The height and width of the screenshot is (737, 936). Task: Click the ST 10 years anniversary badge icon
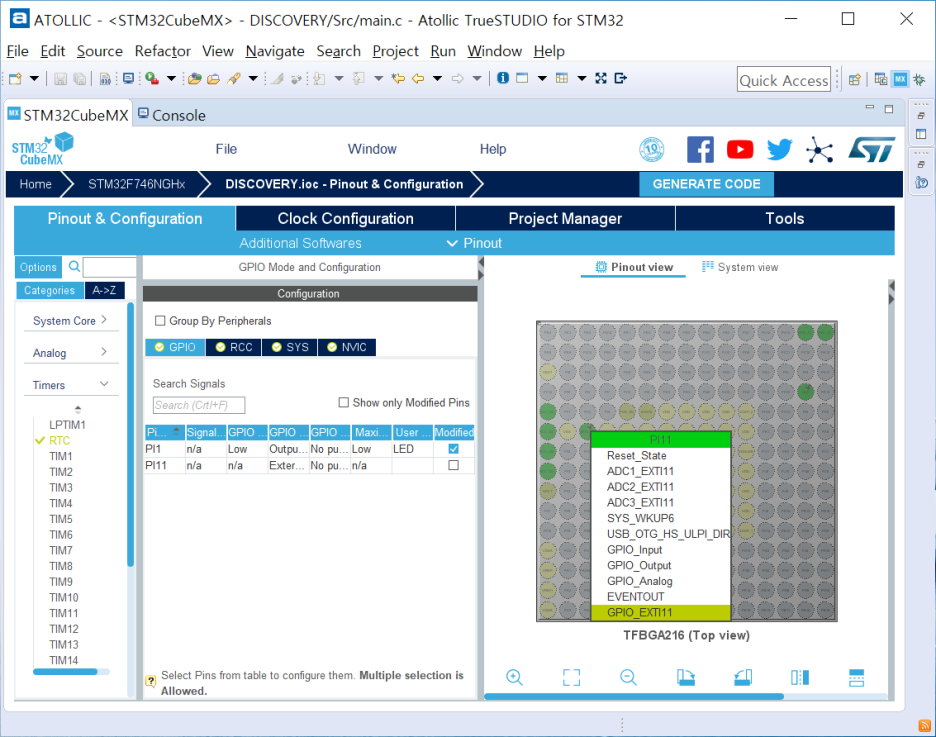tap(652, 149)
